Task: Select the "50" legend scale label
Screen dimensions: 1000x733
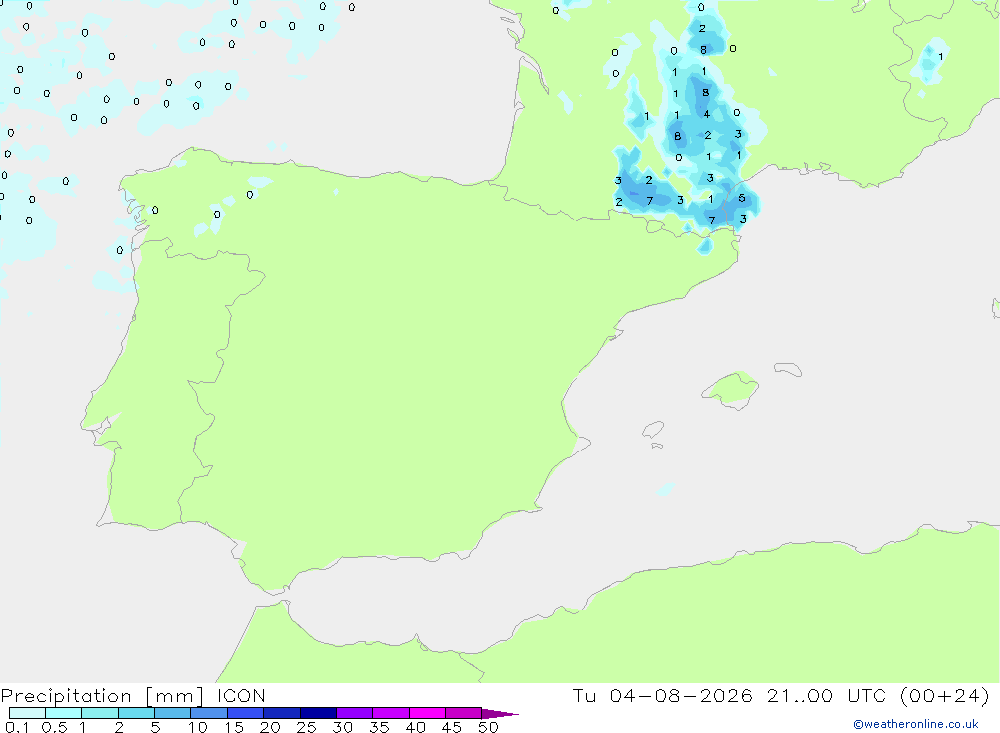Action: pyautogui.click(x=488, y=727)
